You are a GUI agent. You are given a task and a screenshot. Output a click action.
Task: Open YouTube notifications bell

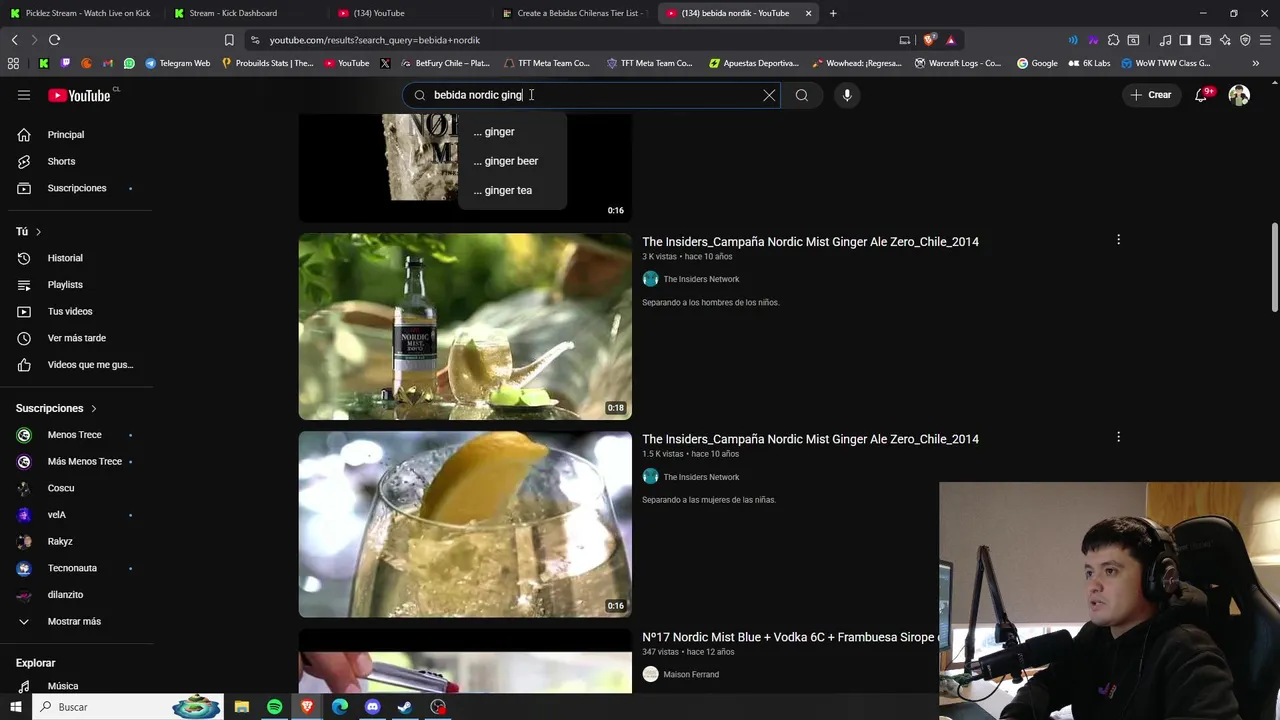click(x=1201, y=95)
